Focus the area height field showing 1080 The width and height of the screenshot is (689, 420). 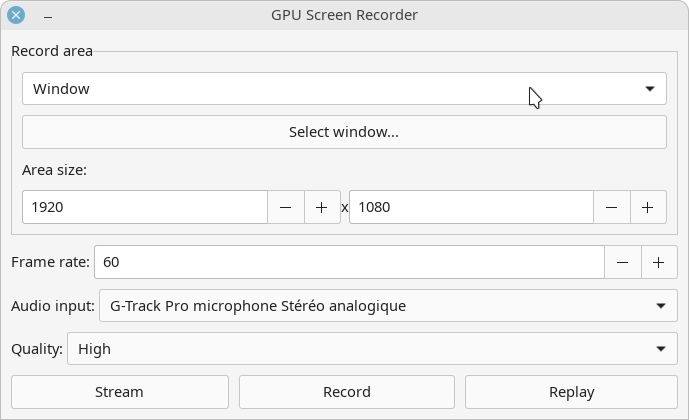click(471, 207)
